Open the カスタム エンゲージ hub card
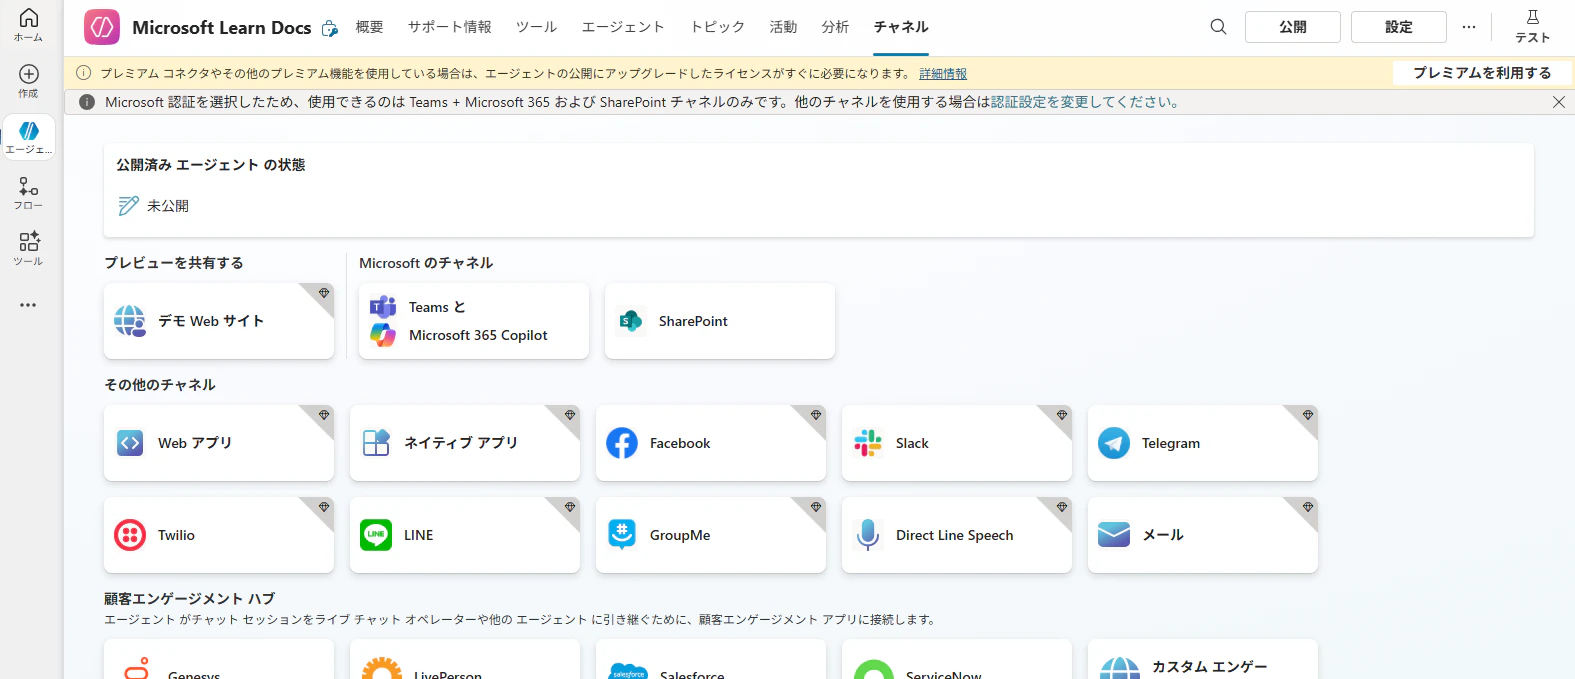This screenshot has height=679, width=1575. click(x=1203, y=660)
